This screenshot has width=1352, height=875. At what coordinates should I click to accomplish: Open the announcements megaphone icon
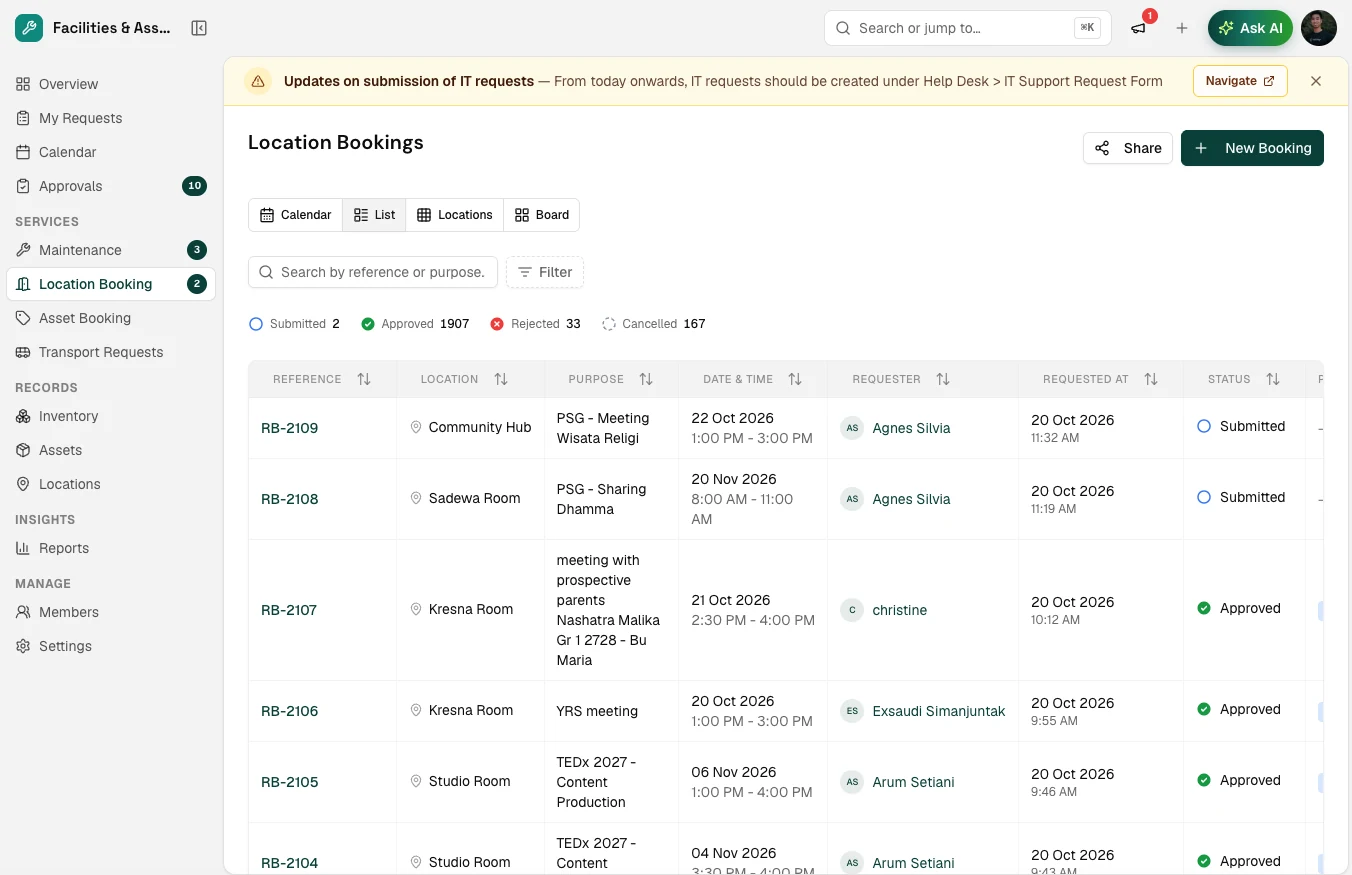(1138, 28)
